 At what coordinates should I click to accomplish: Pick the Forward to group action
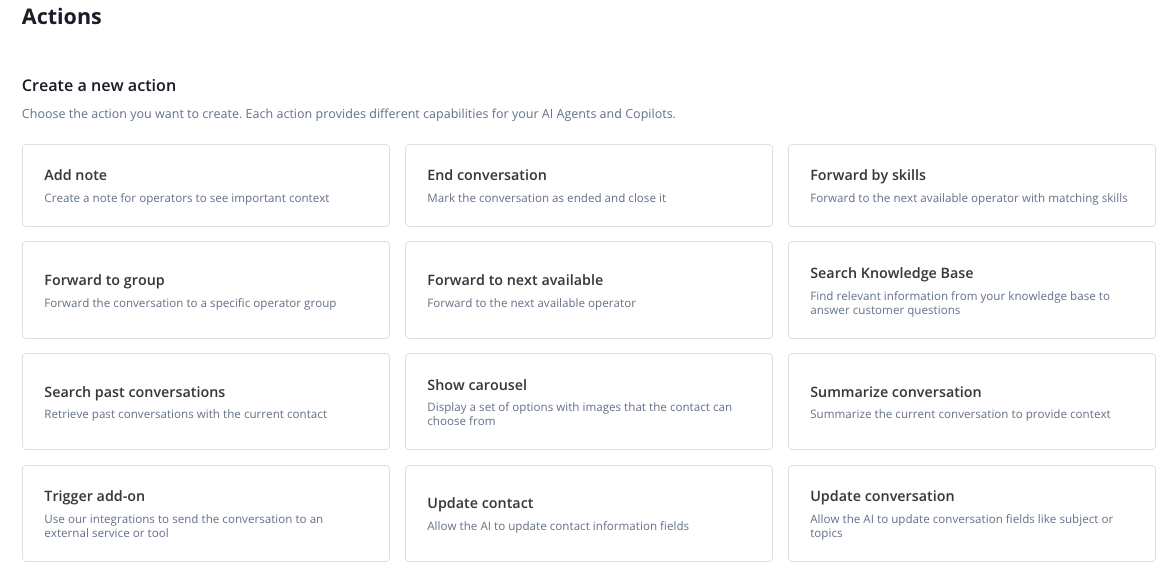coord(205,290)
